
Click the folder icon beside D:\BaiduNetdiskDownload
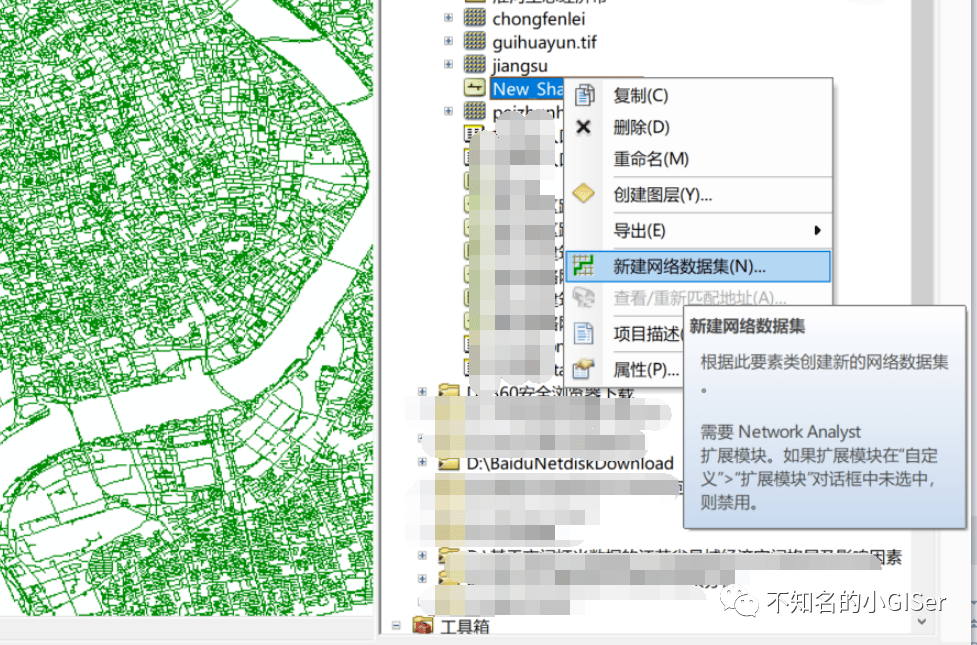point(447,463)
